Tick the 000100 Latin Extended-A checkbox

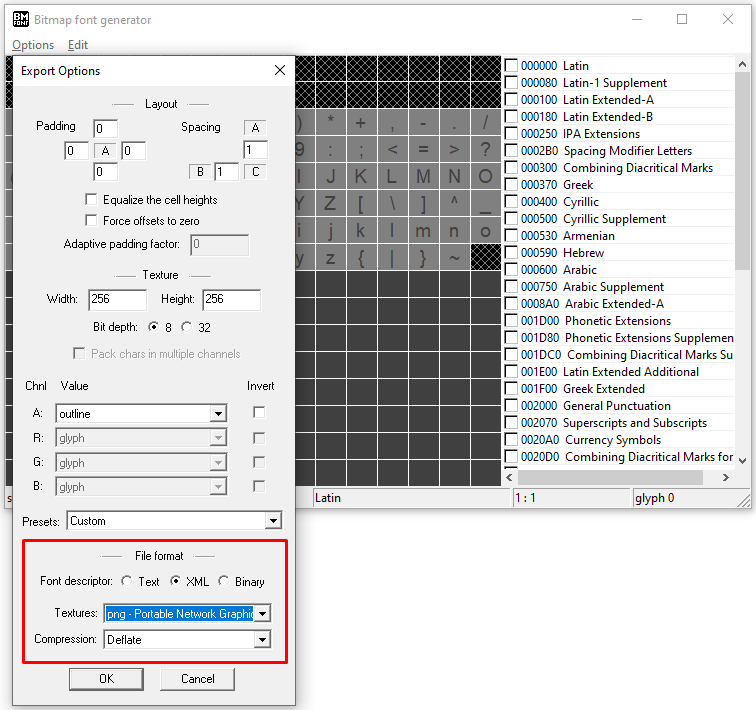point(511,99)
